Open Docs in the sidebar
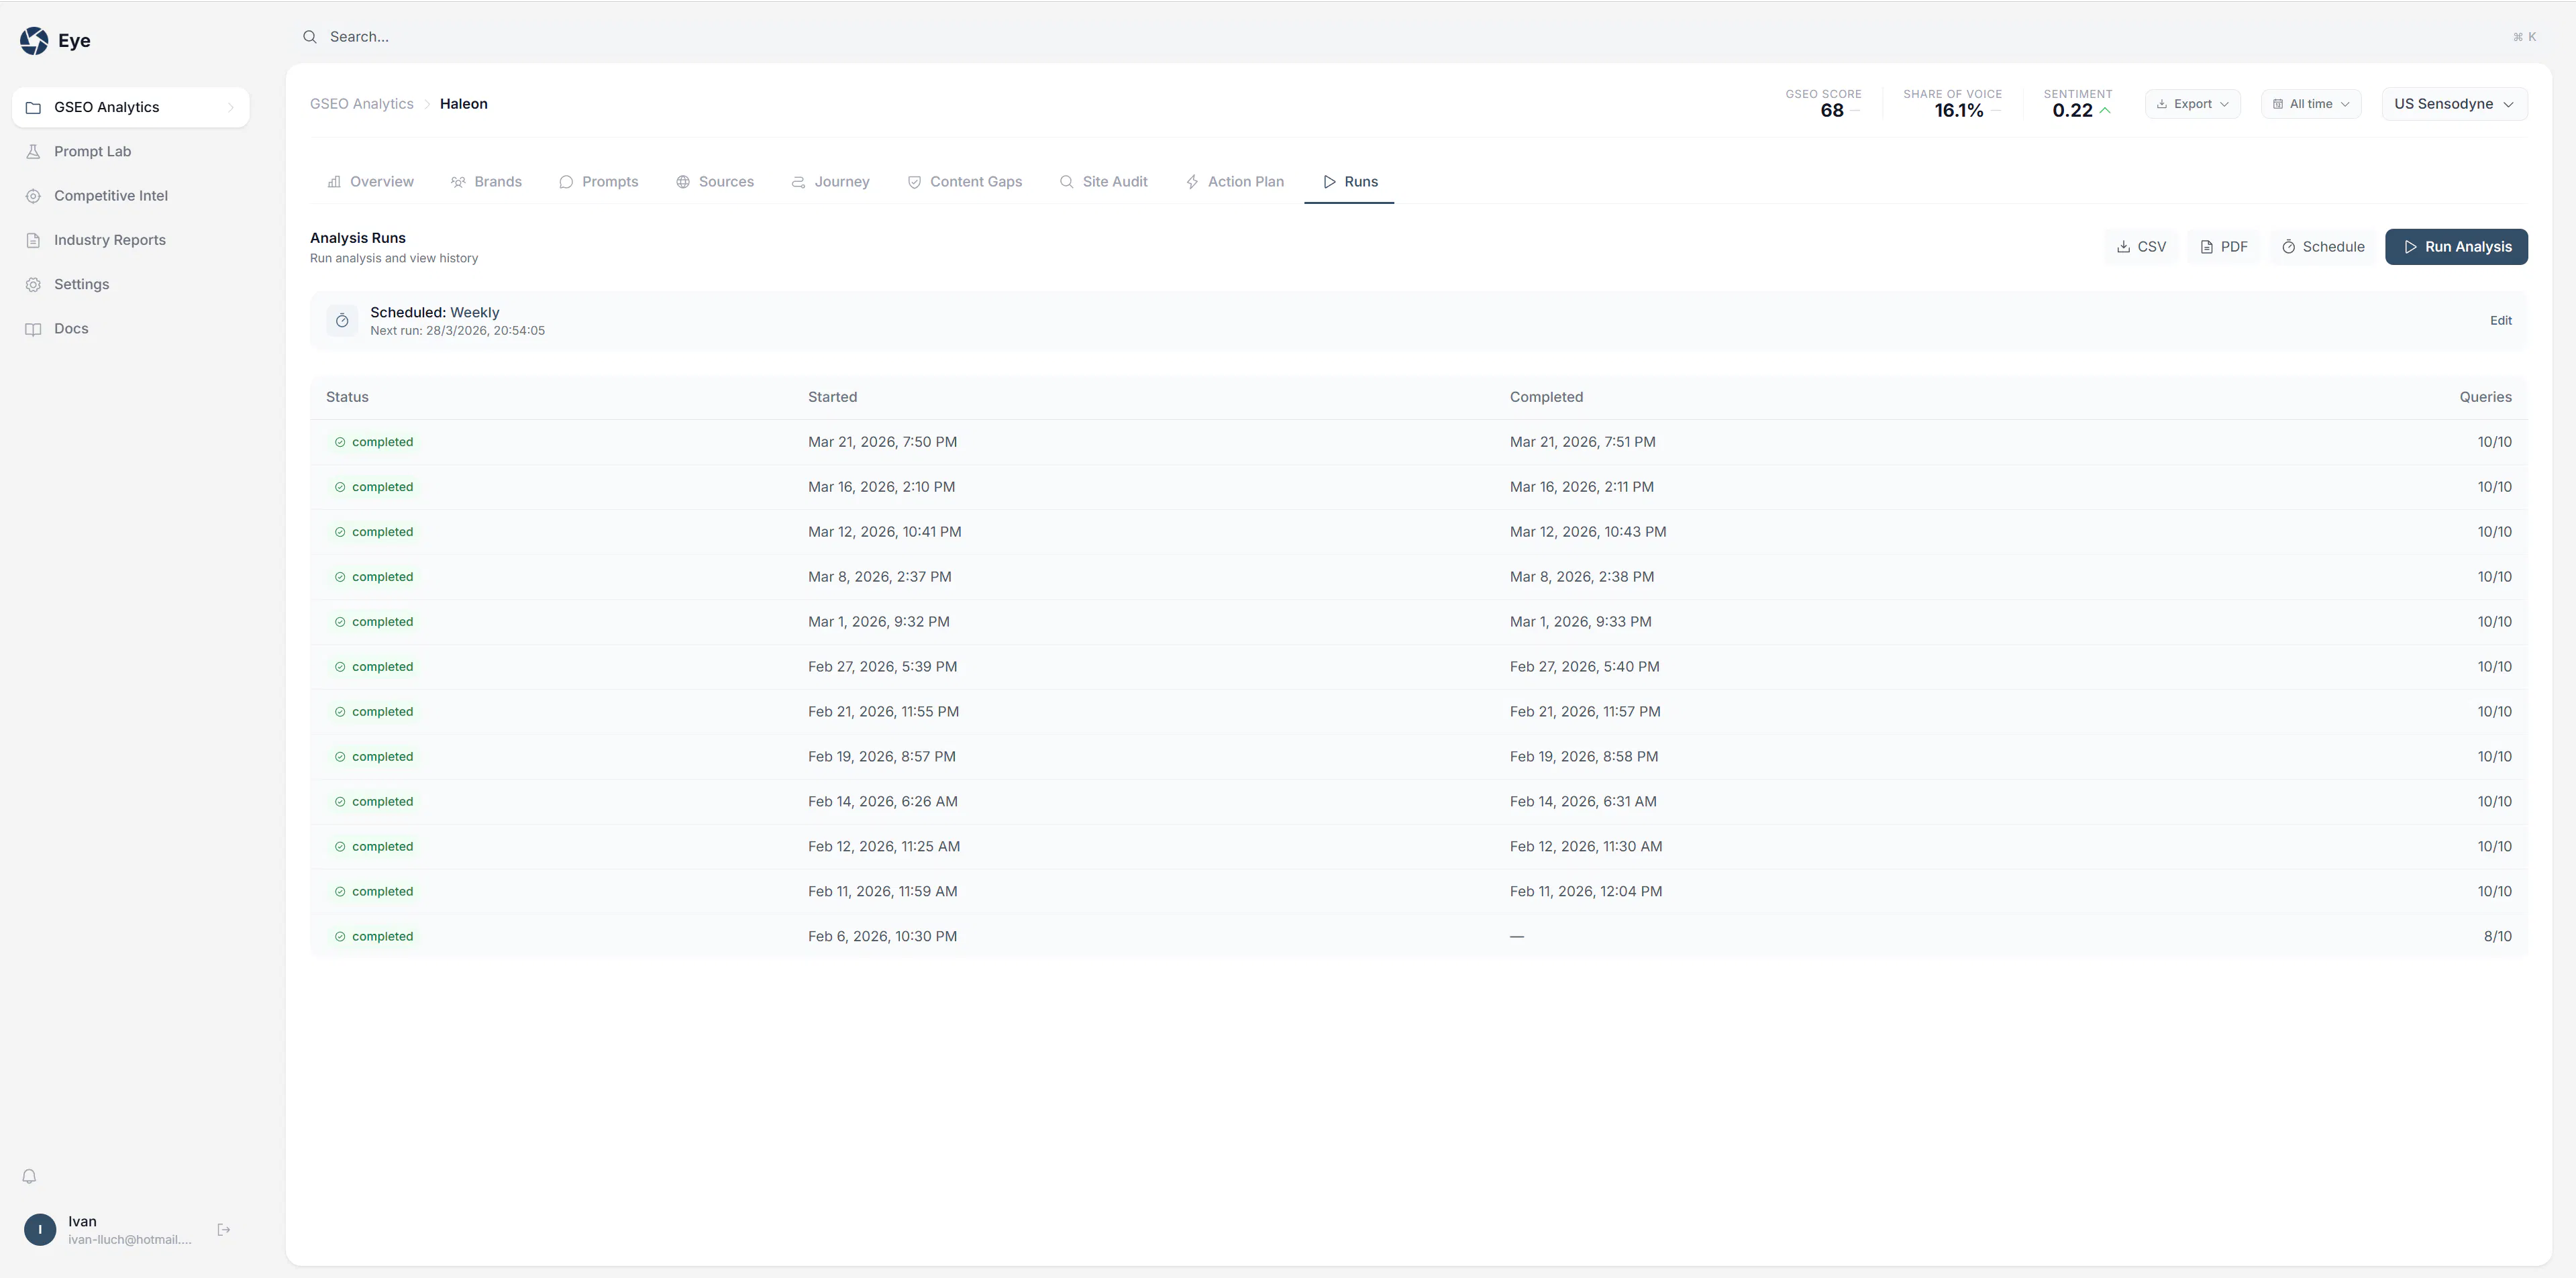This screenshot has width=2576, height=1278. point(130,329)
